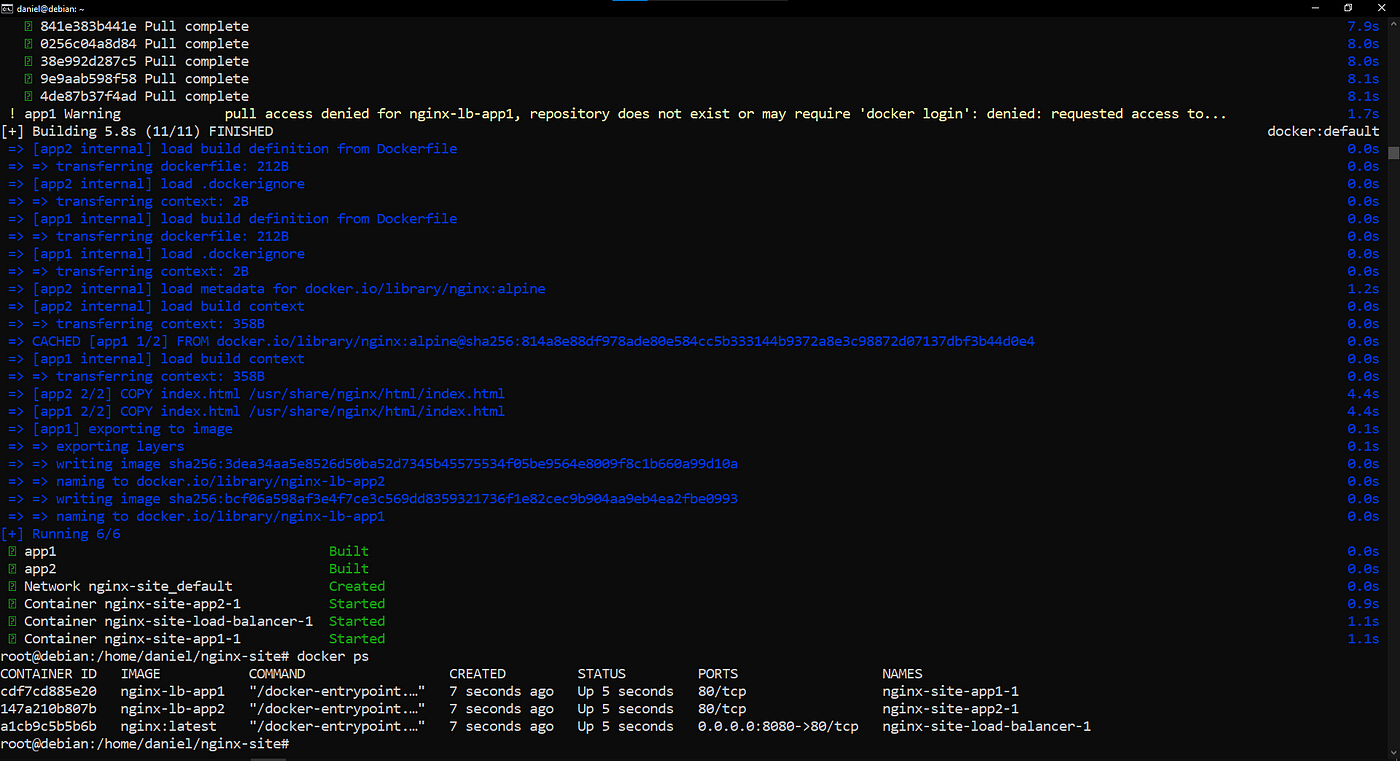1400x761 pixels.
Task: Click 'naming to docker.io/library/nginx-lb-app1' line
Action: (196, 516)
